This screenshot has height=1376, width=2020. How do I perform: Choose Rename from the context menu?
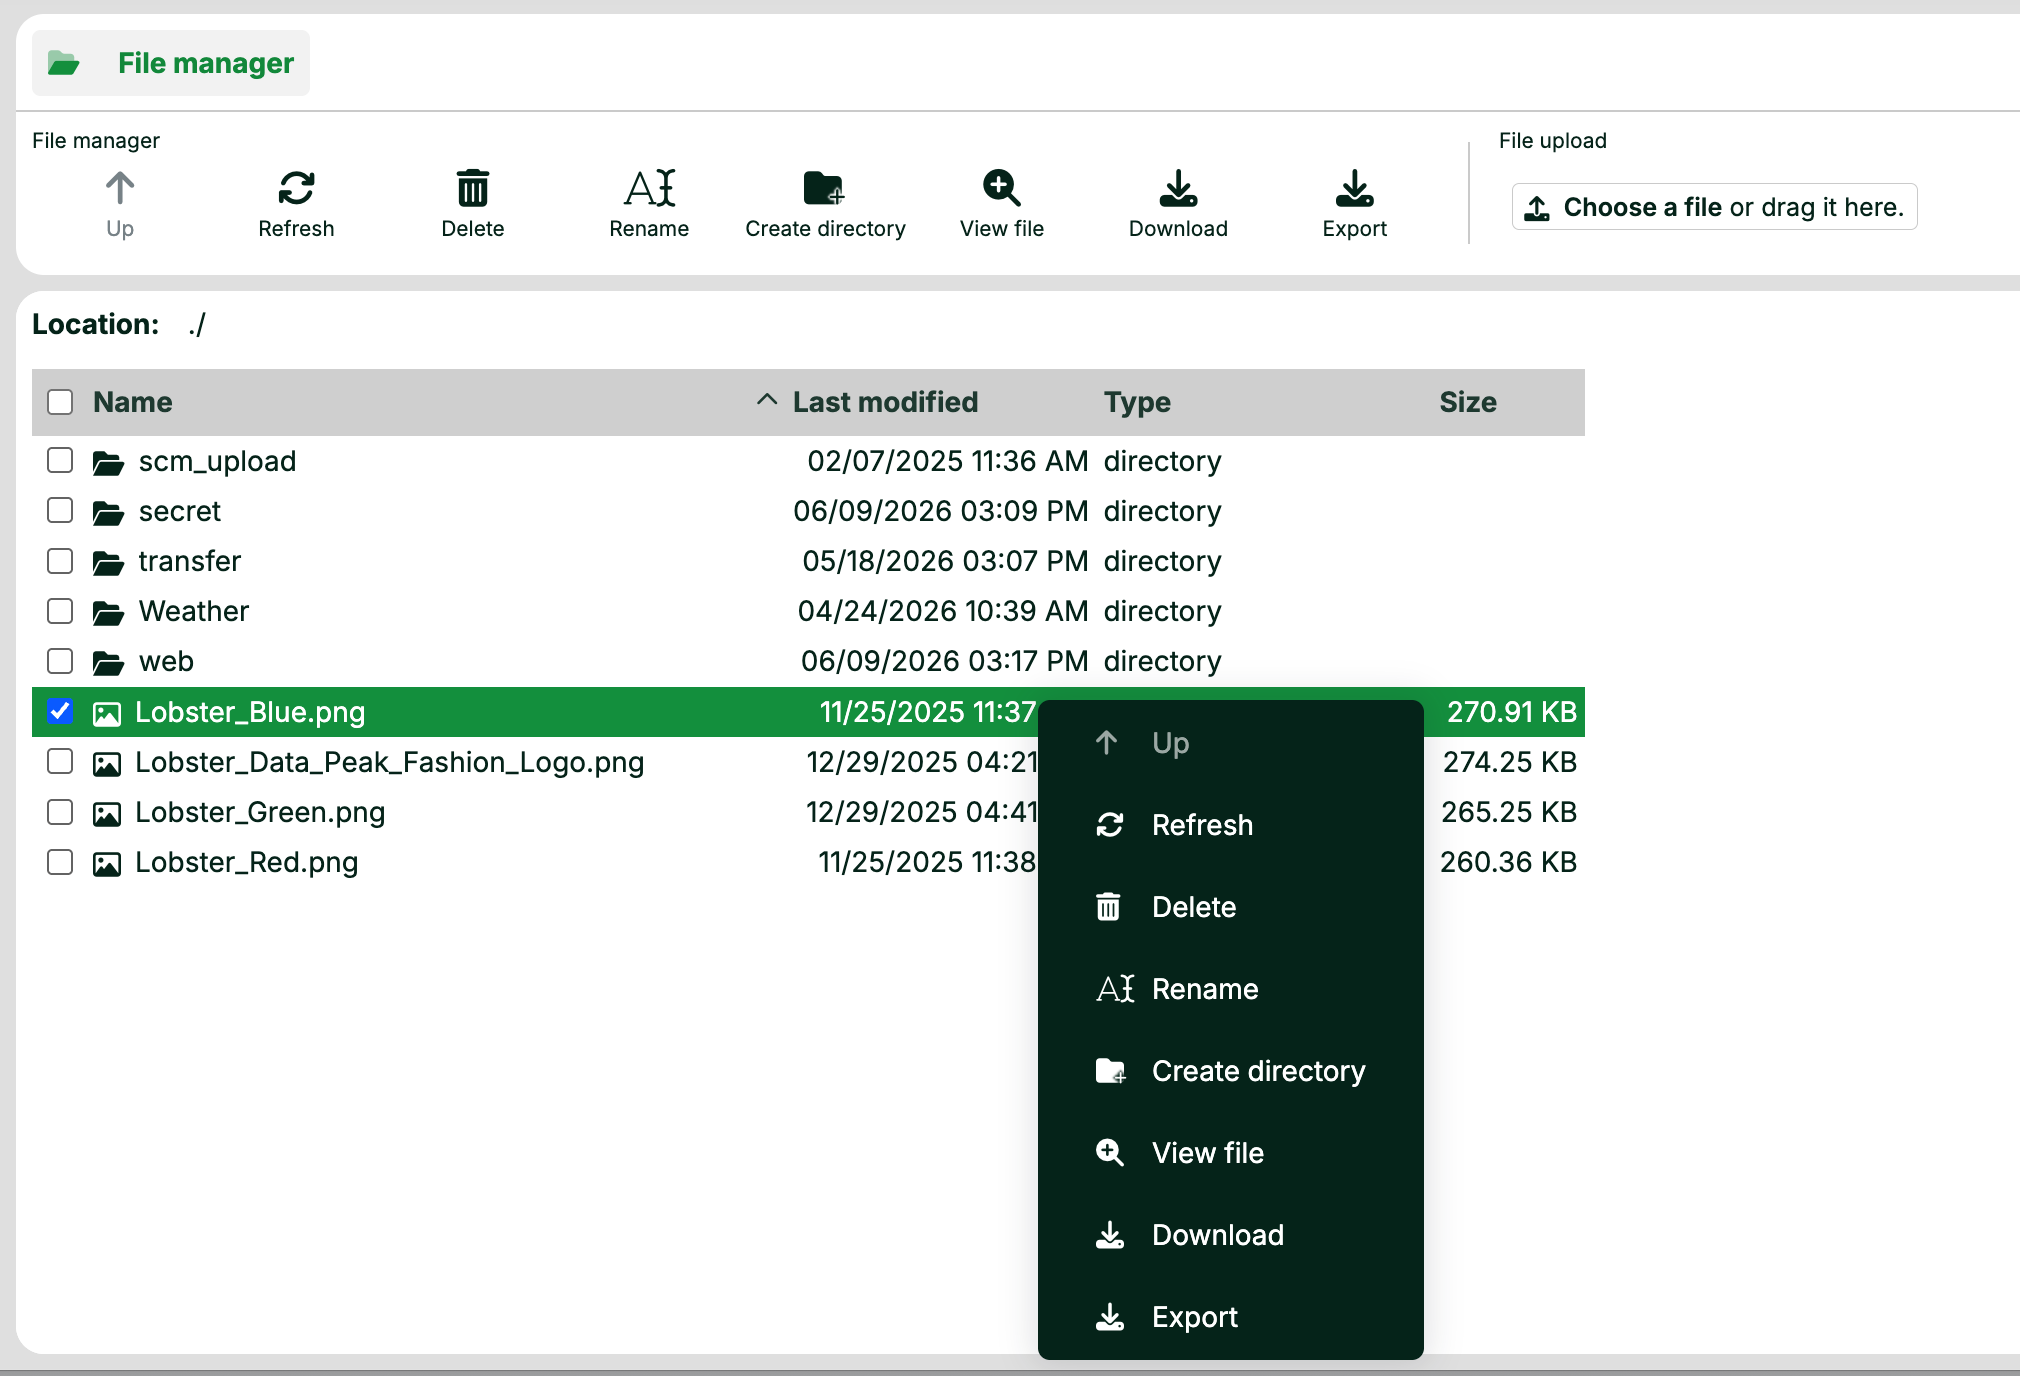[x=1230, y=989]
